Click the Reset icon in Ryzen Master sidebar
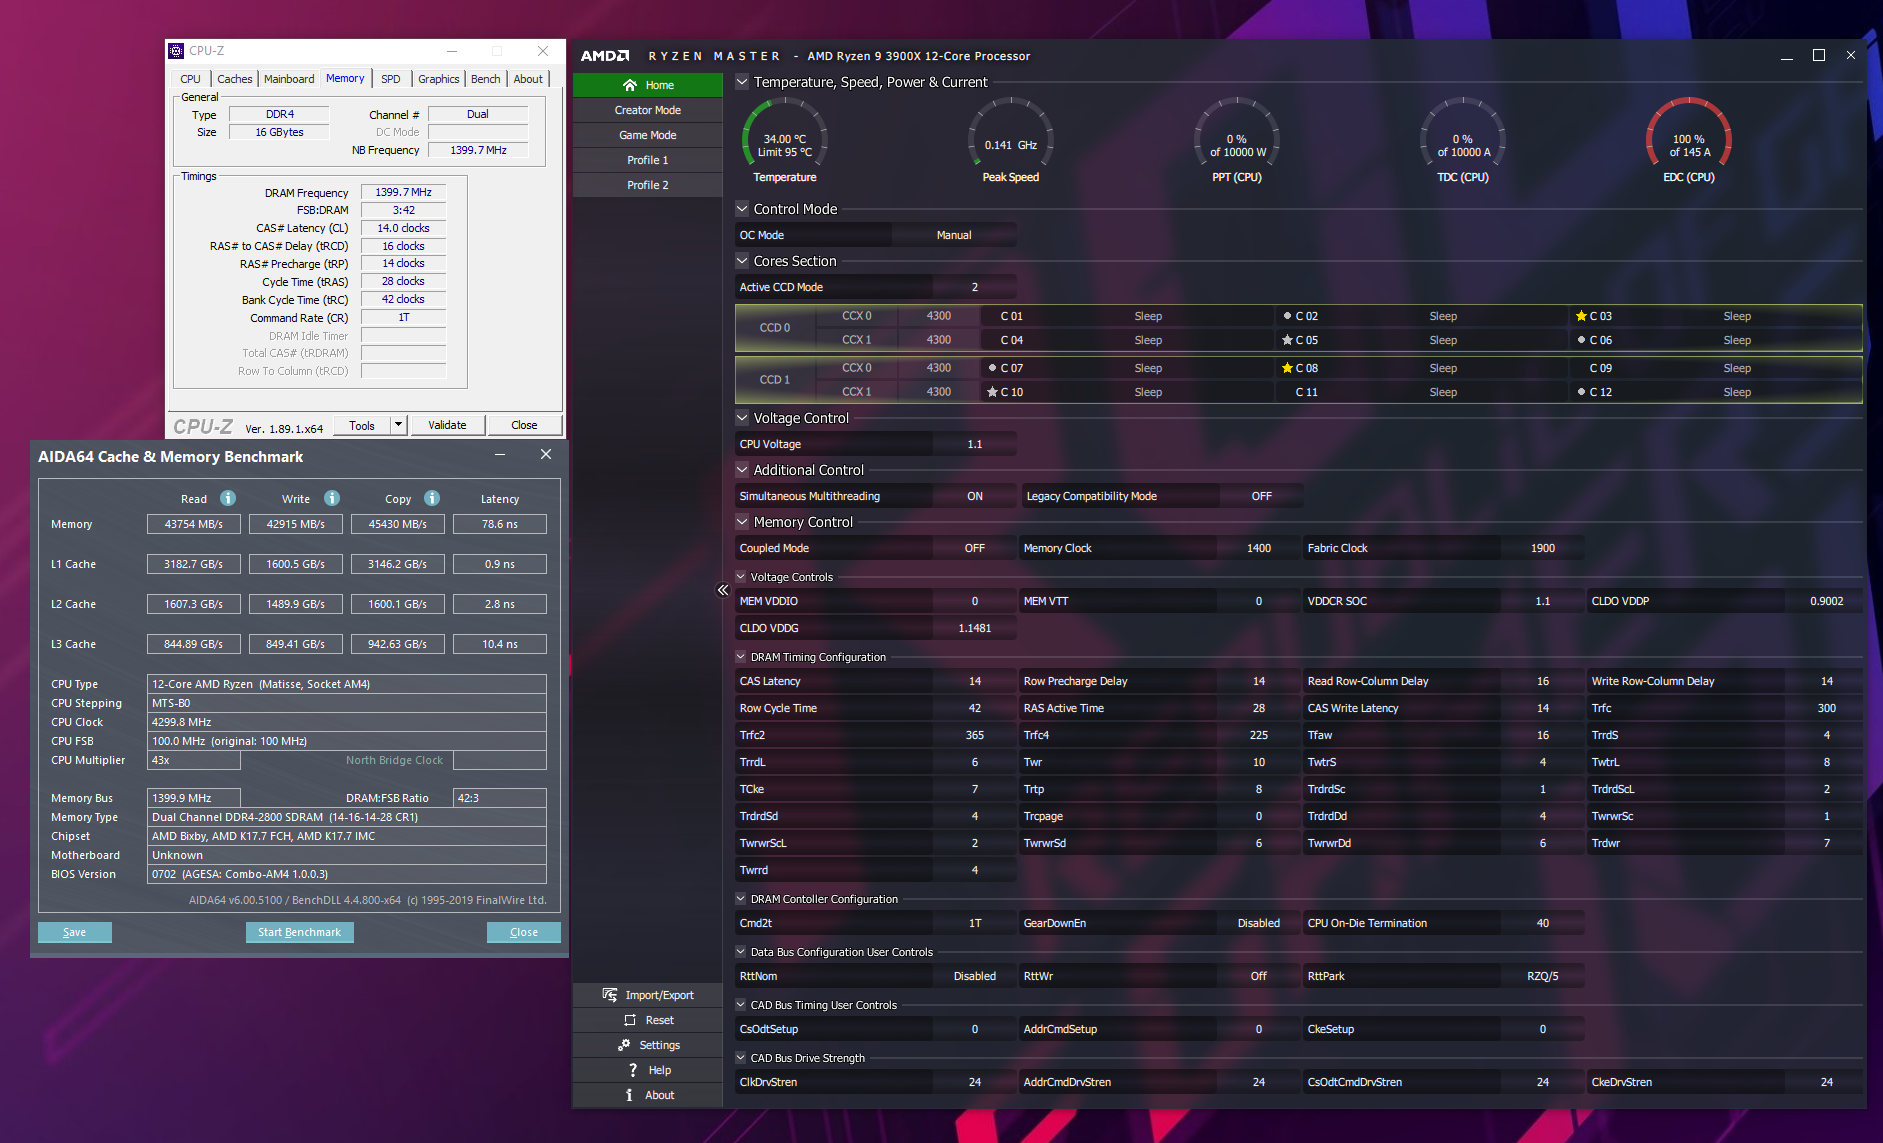 [x=630, y=1020]
